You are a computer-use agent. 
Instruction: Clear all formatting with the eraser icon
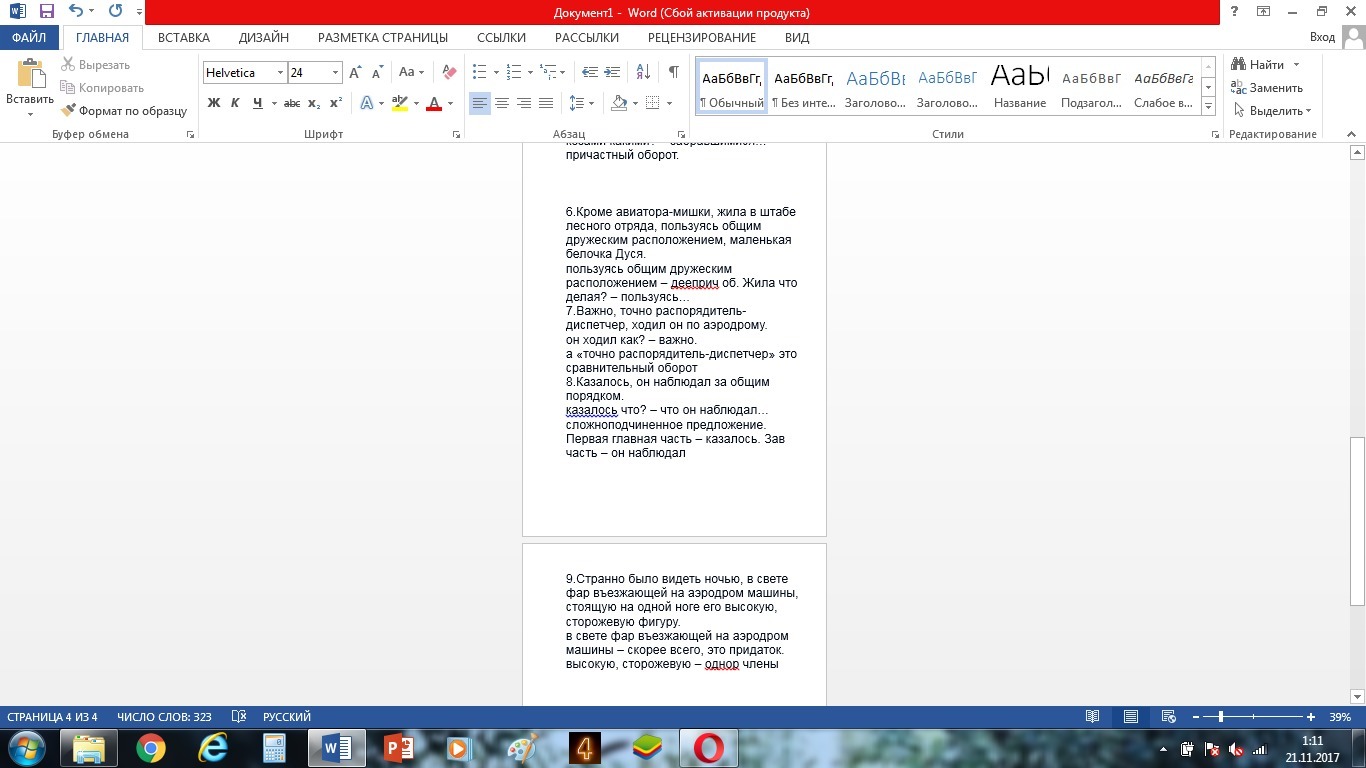(x=449, y=72)
